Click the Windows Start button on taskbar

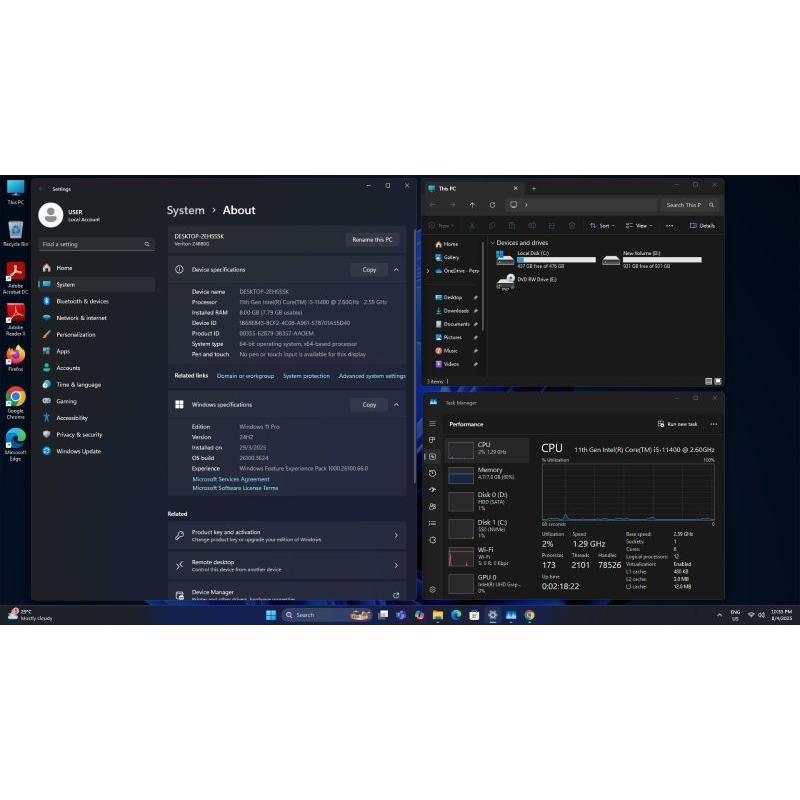271,615
